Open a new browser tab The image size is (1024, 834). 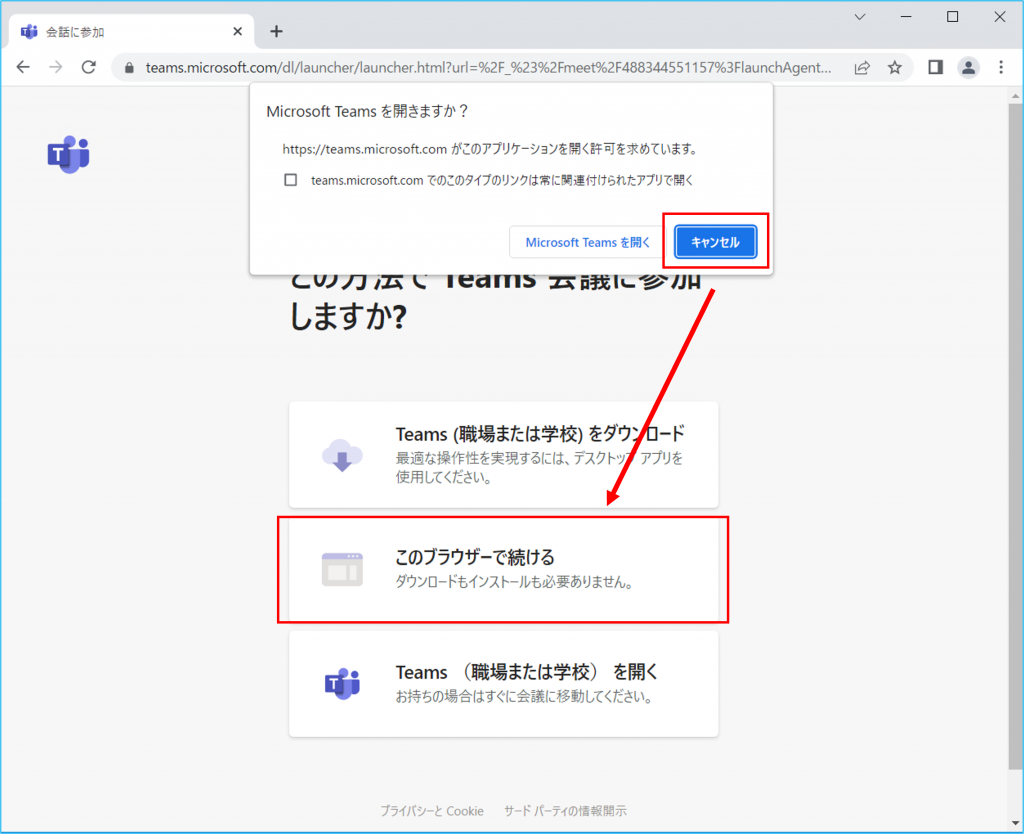click(x=276, y=31)
